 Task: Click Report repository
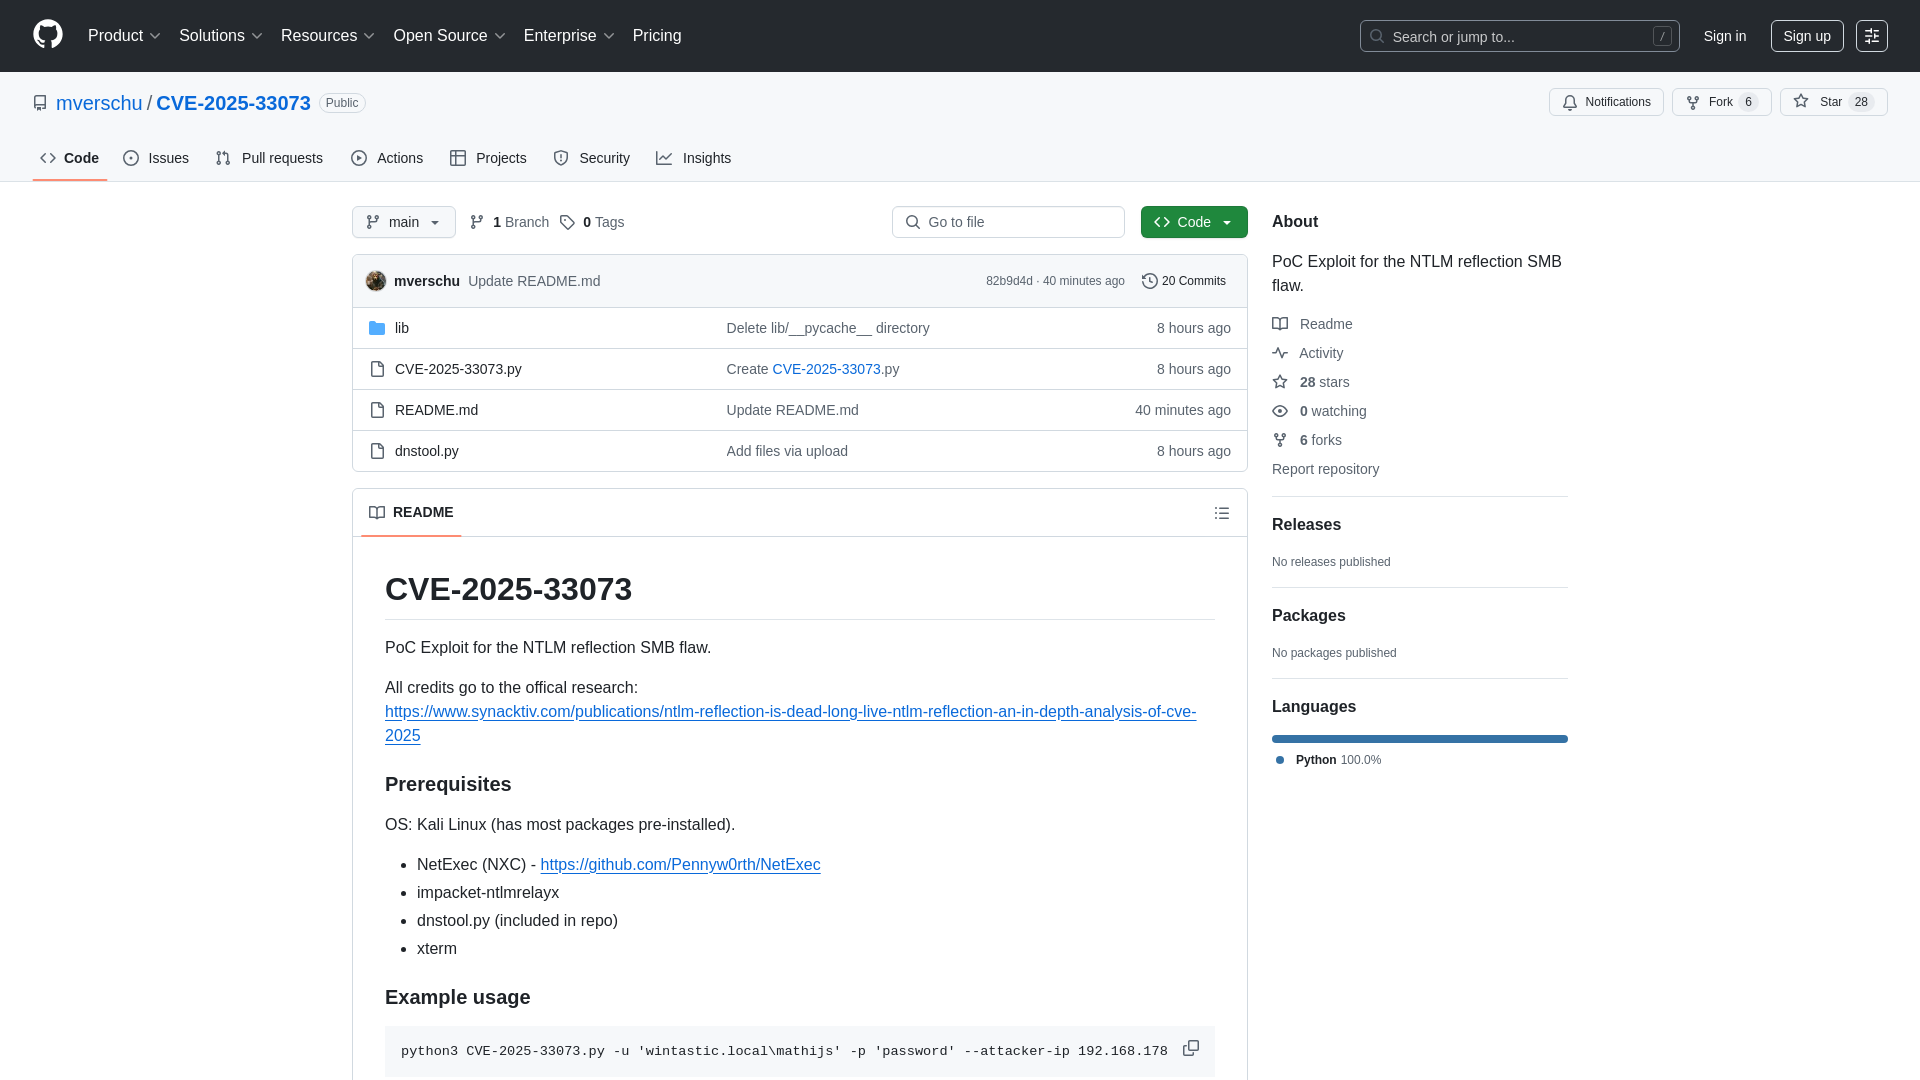click(1325, 469)
